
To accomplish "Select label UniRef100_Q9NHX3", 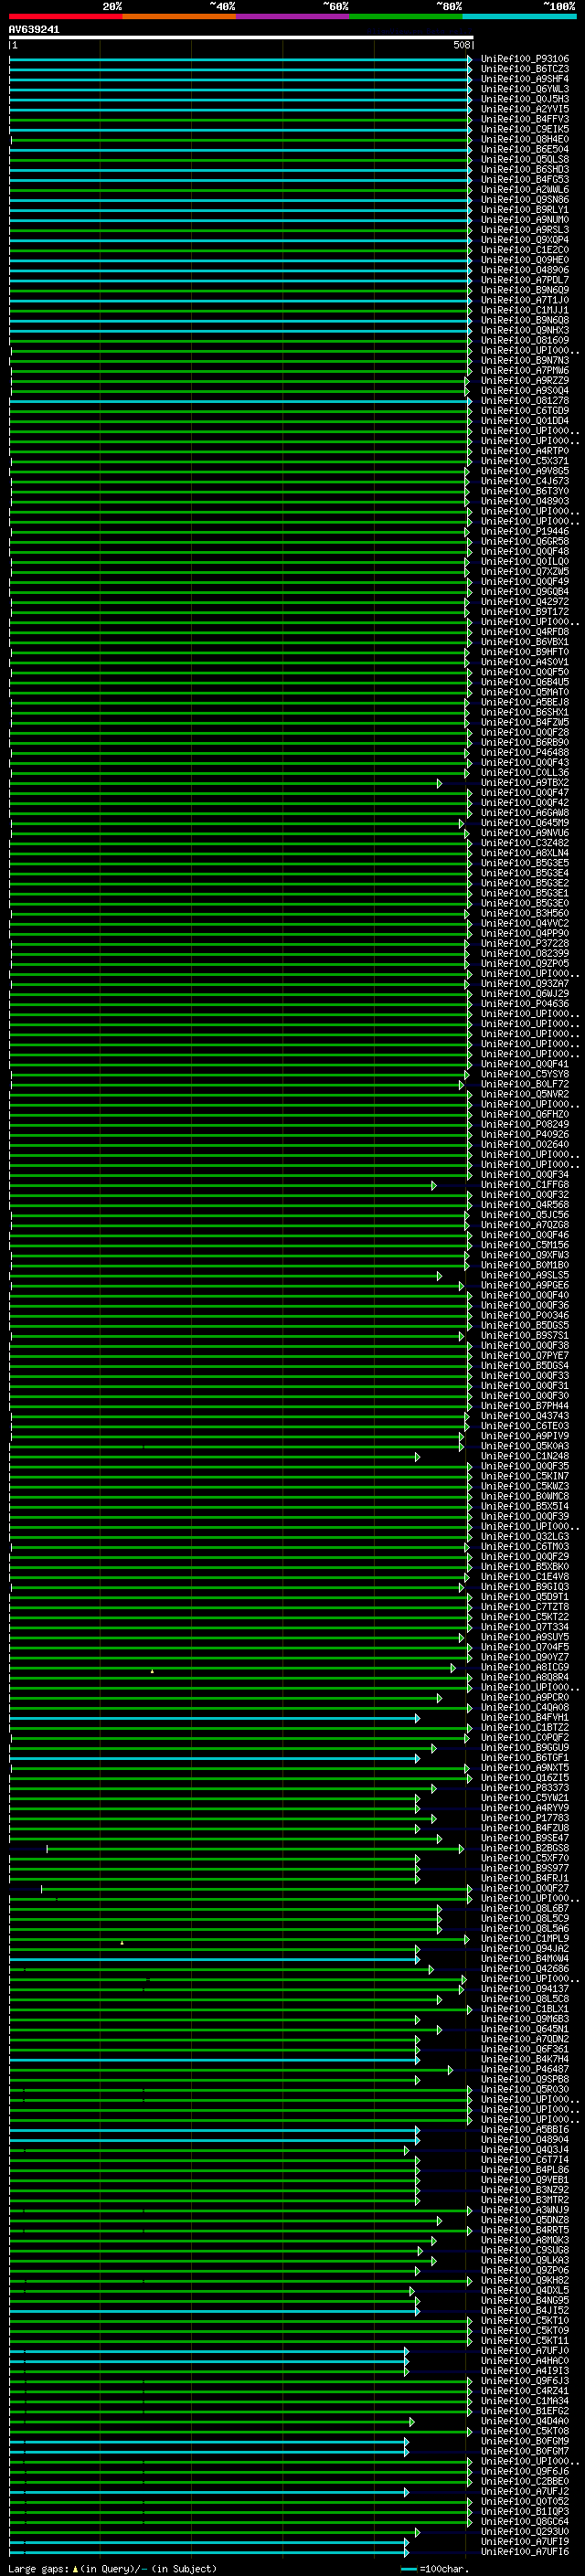I will (x=525, y=330).
